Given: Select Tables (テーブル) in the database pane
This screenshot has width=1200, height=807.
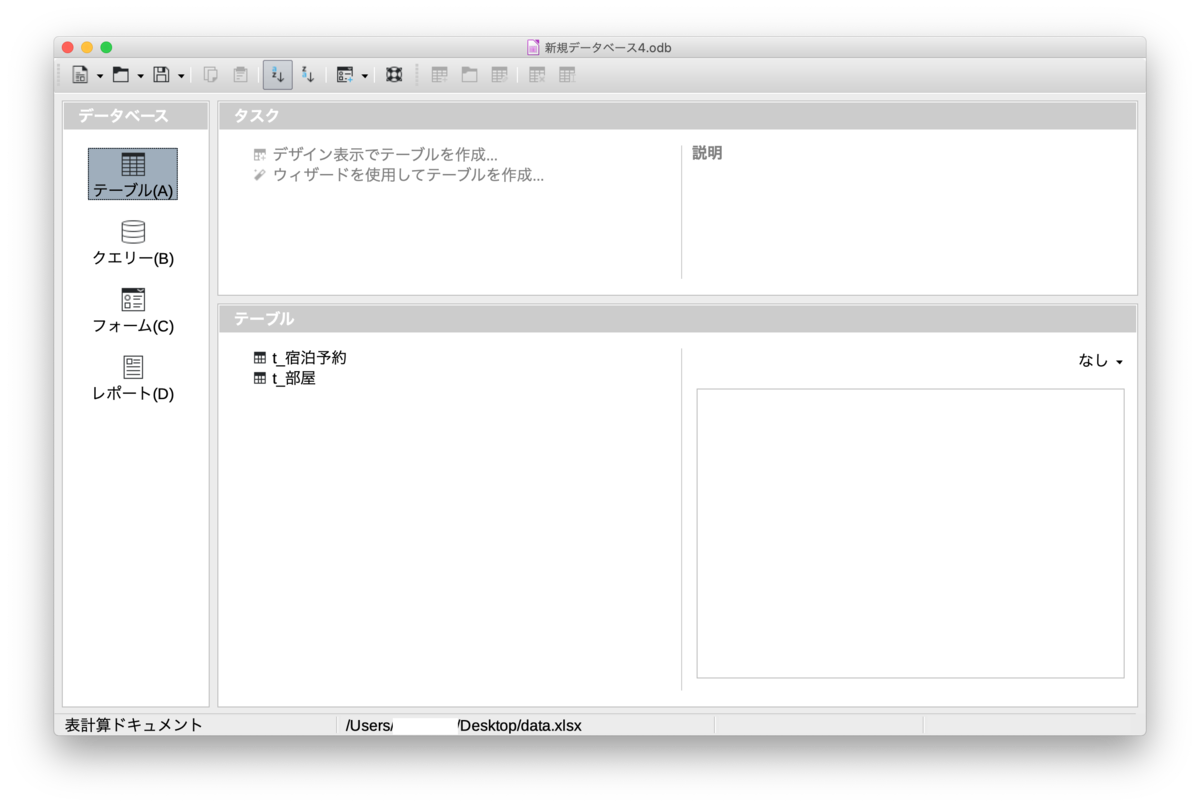Looking at the screenshot, I should point(133,174).
